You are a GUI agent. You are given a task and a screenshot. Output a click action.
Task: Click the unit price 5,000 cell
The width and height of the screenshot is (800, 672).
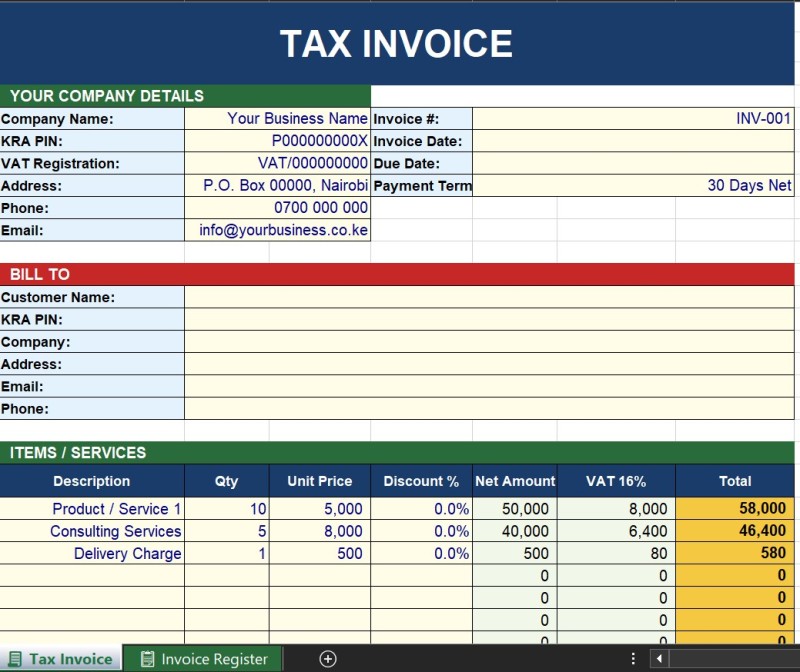(x=320, y=509)
